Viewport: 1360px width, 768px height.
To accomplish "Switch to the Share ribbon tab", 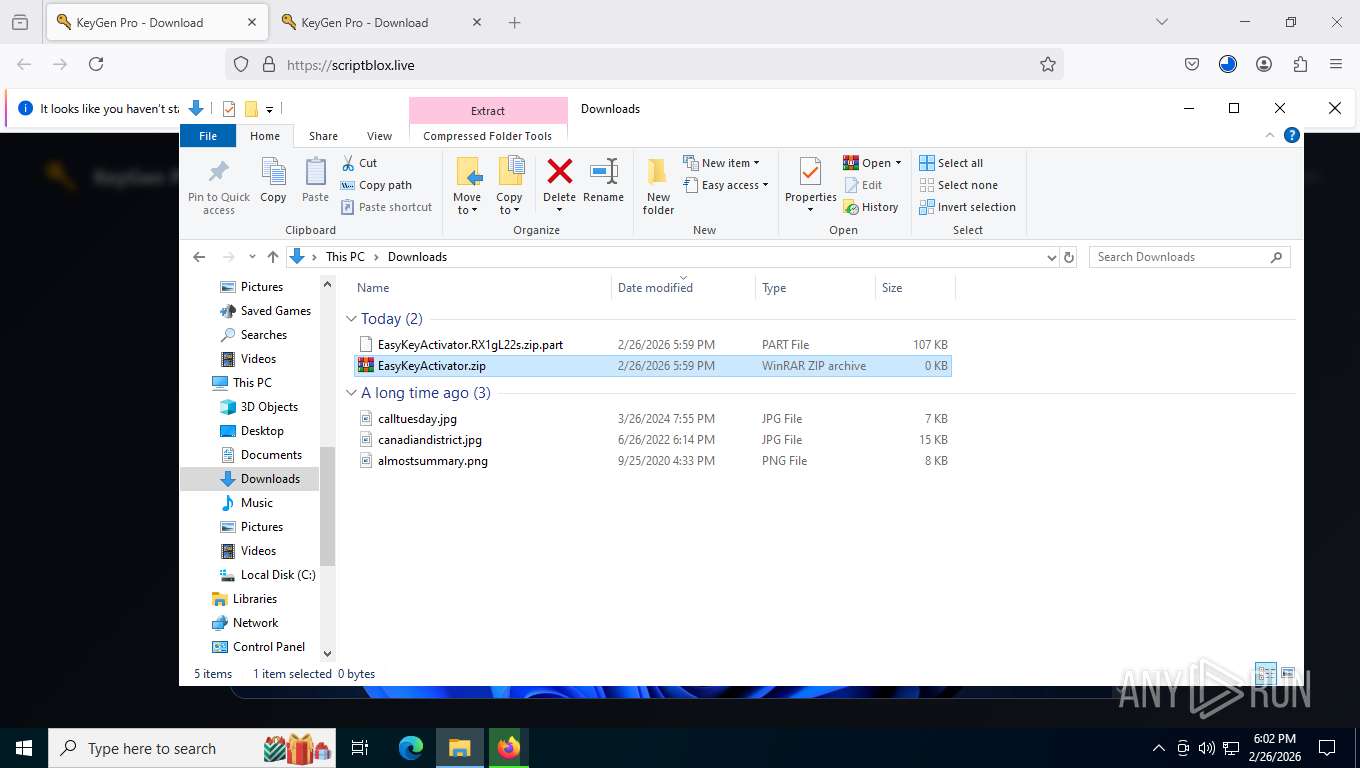I will click(x=323, y=136).
